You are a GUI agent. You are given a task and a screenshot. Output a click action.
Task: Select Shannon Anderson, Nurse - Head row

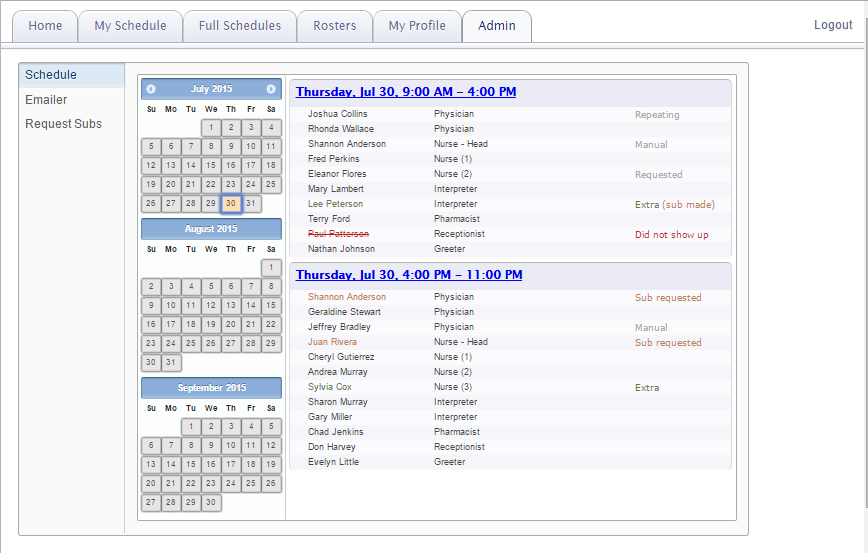point(510,144)
